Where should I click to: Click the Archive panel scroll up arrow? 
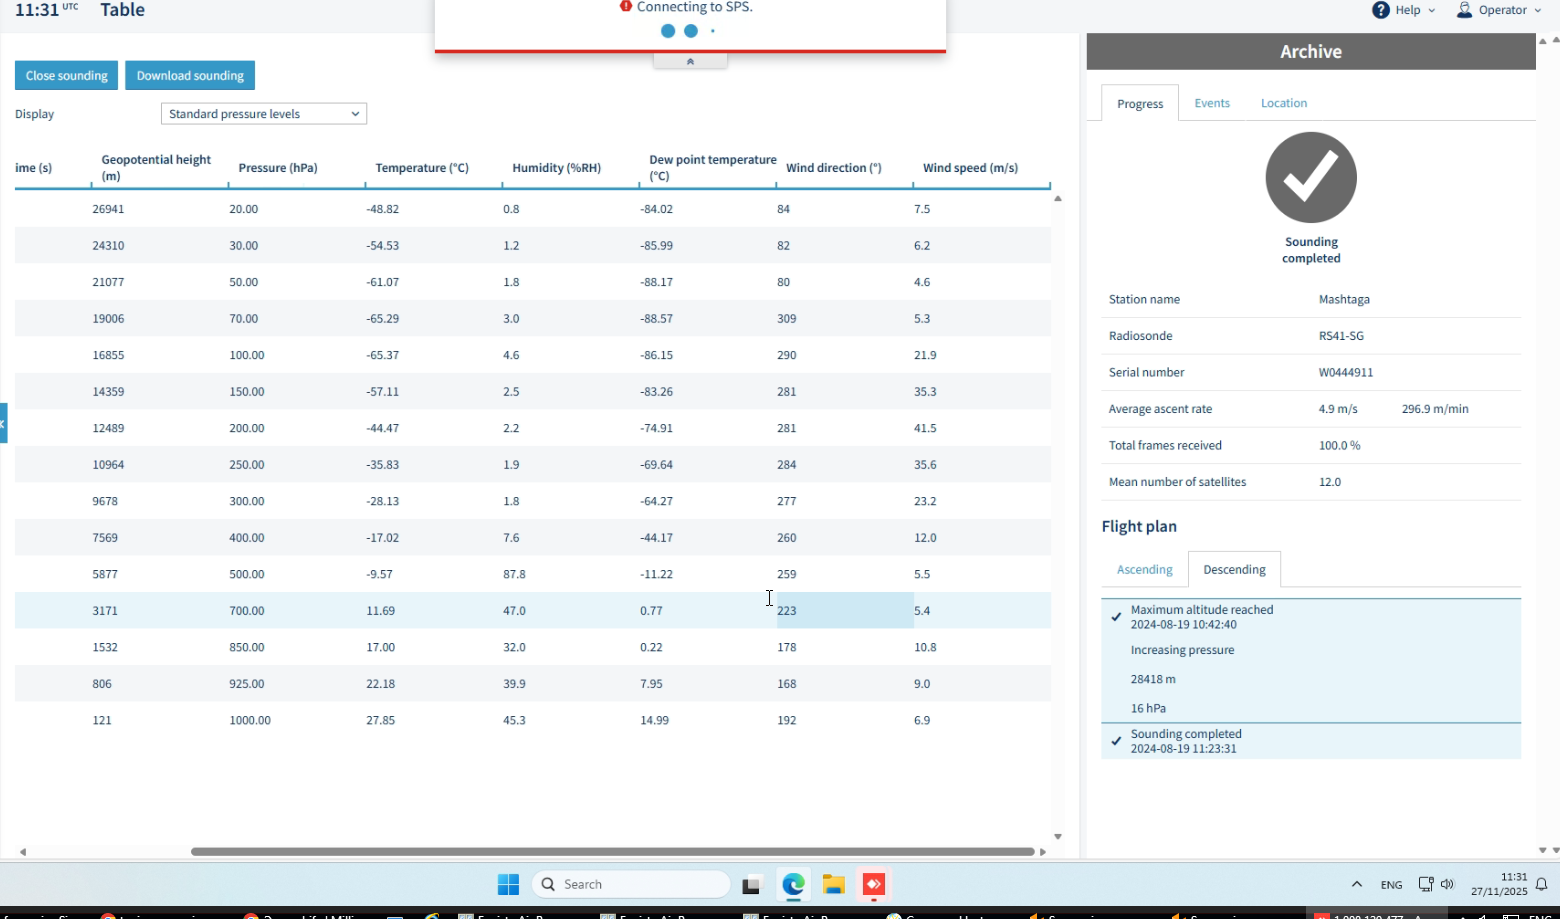pos(1543,41)
